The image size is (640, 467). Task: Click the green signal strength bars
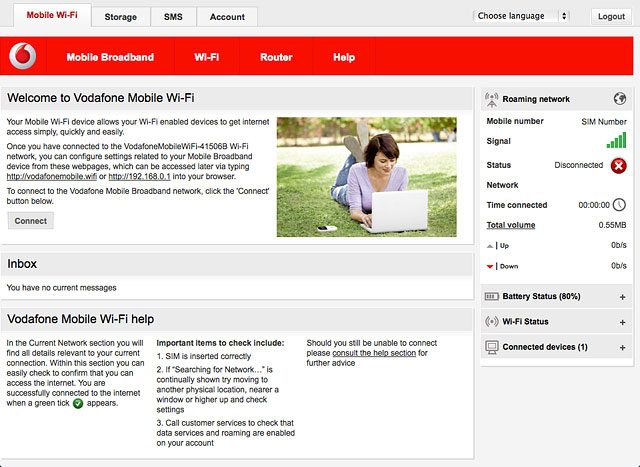click(x=616, y=140)
